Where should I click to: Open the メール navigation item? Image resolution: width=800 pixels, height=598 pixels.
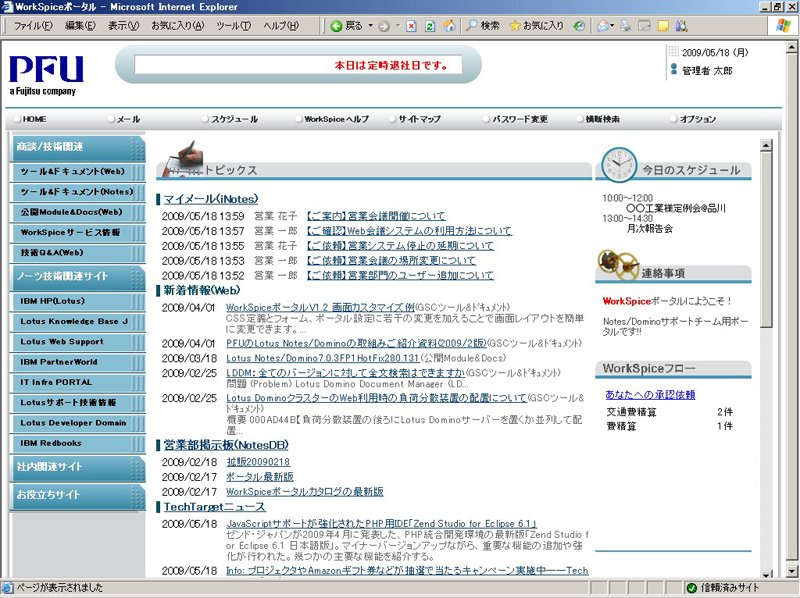pyautogui.click(x=128, y=119)
